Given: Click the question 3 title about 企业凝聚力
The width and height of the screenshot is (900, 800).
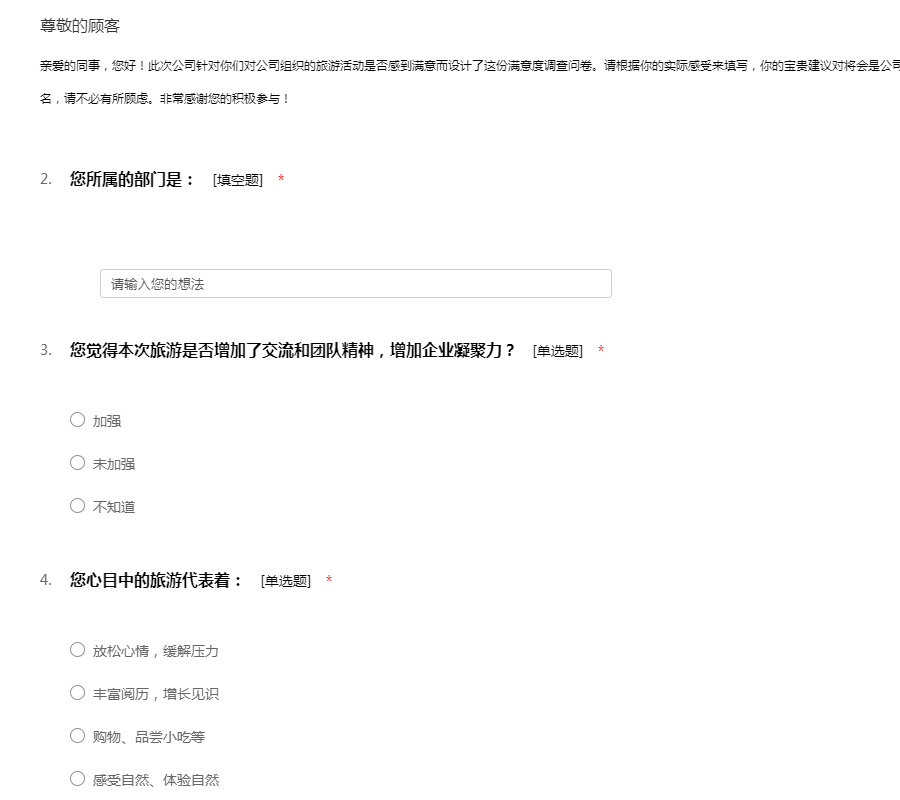Looking at the screenshot, I should [x=292, y=350].
